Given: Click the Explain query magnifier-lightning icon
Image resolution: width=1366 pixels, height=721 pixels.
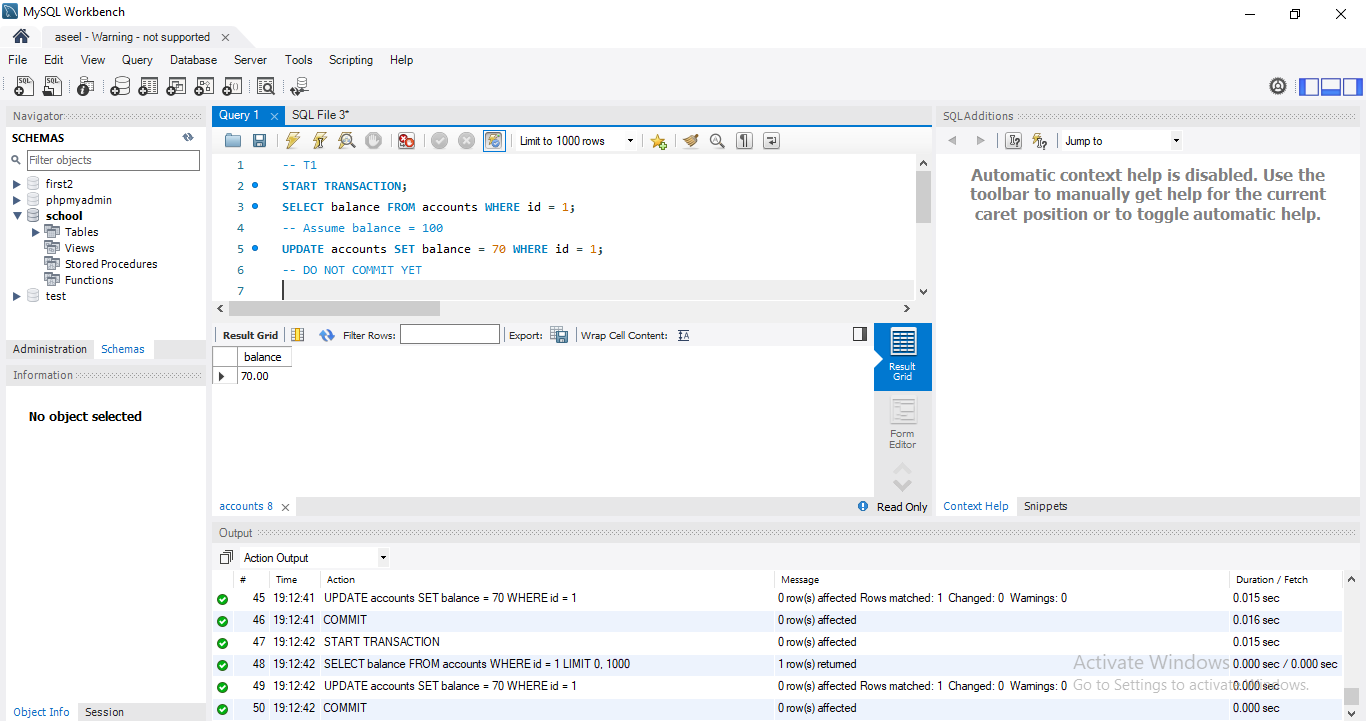Looking at the screenshot, I should tap(346, 141).
